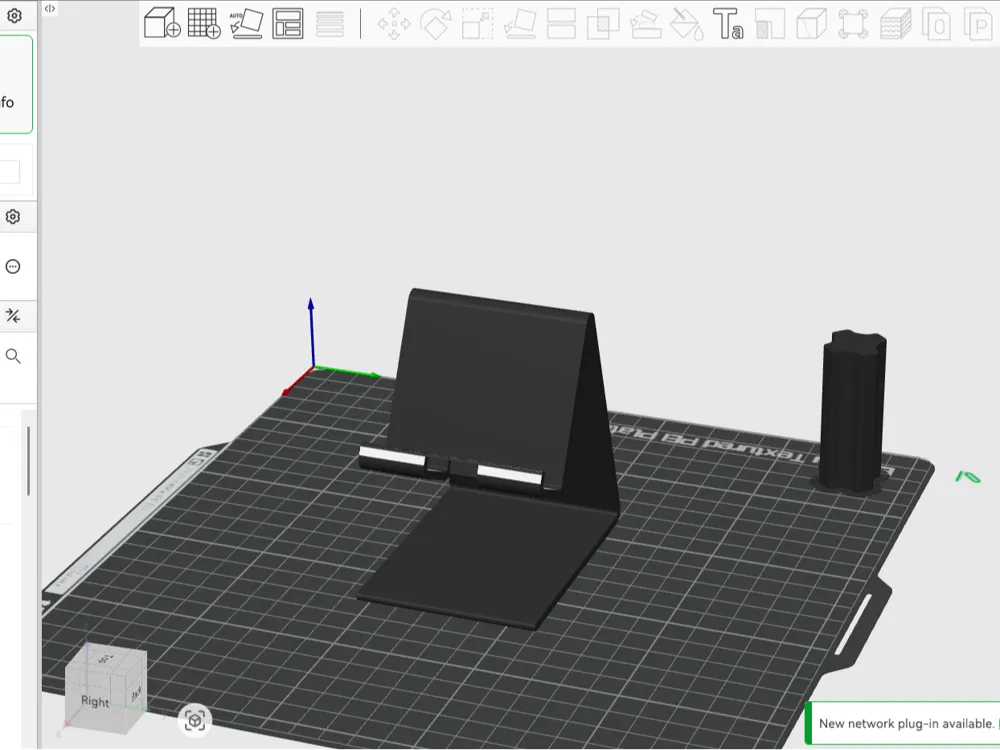This screenshot has height=750, width=1000.
Task: Arrange all objects on the plate
Action: [288, 24]
